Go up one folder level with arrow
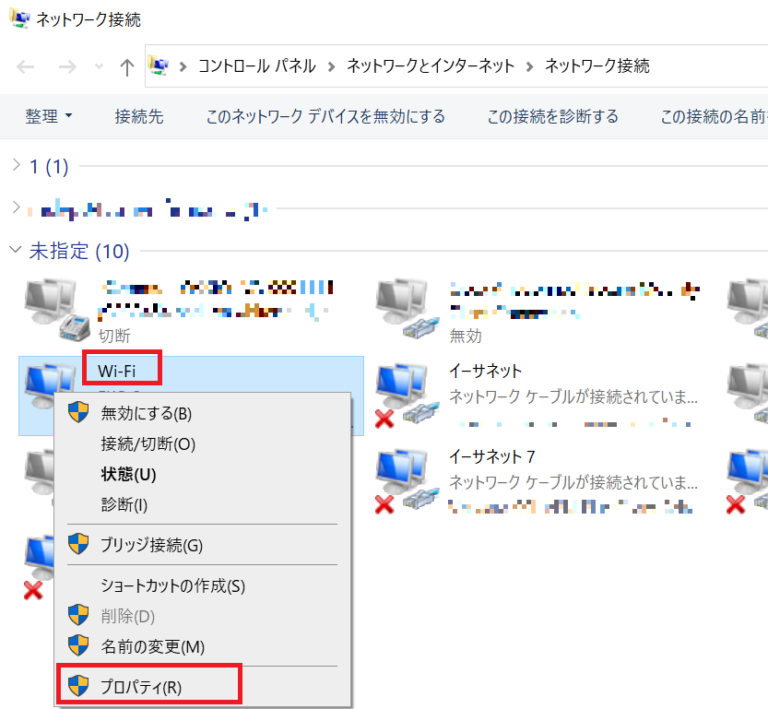 pos(127,67)
